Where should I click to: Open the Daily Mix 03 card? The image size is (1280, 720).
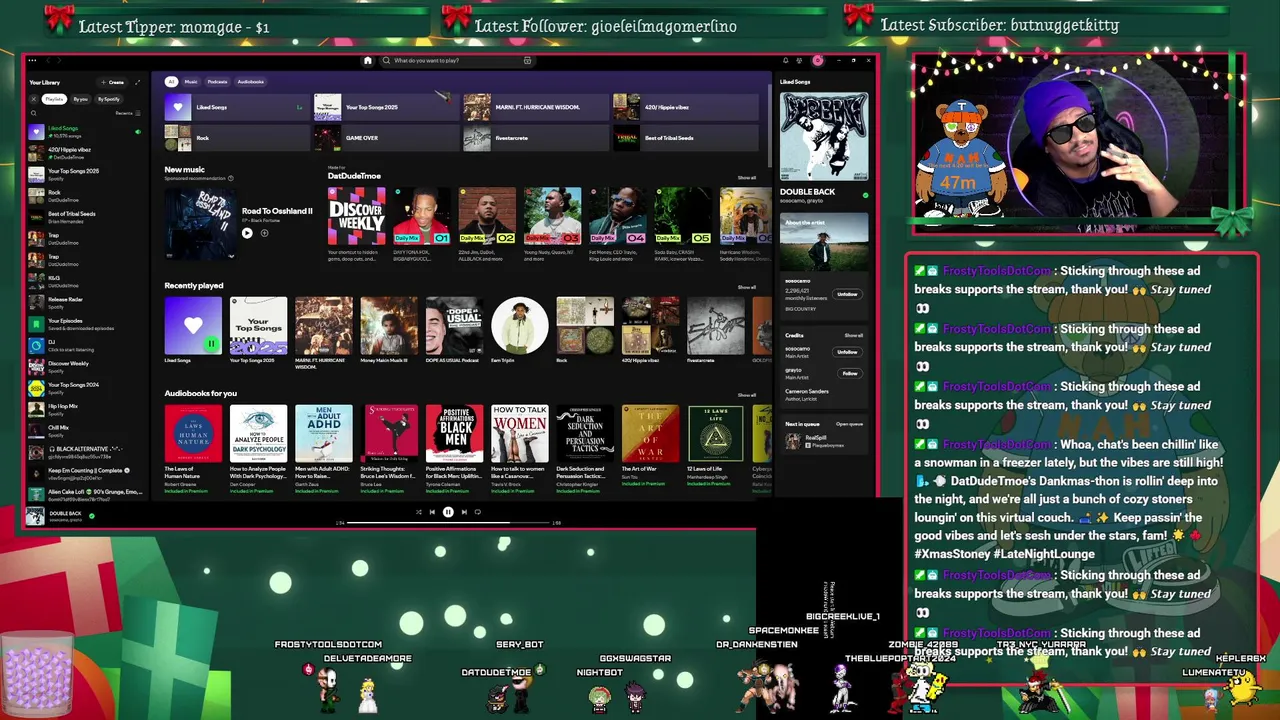pos(552,225)
